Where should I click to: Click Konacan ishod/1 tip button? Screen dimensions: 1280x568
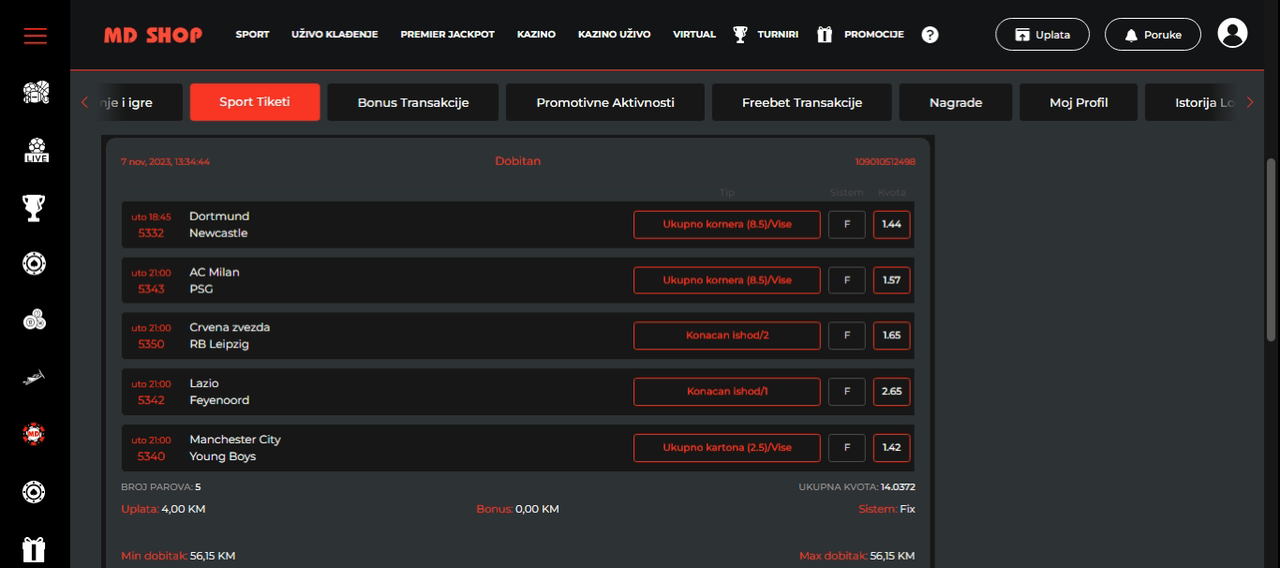point(727,391)
